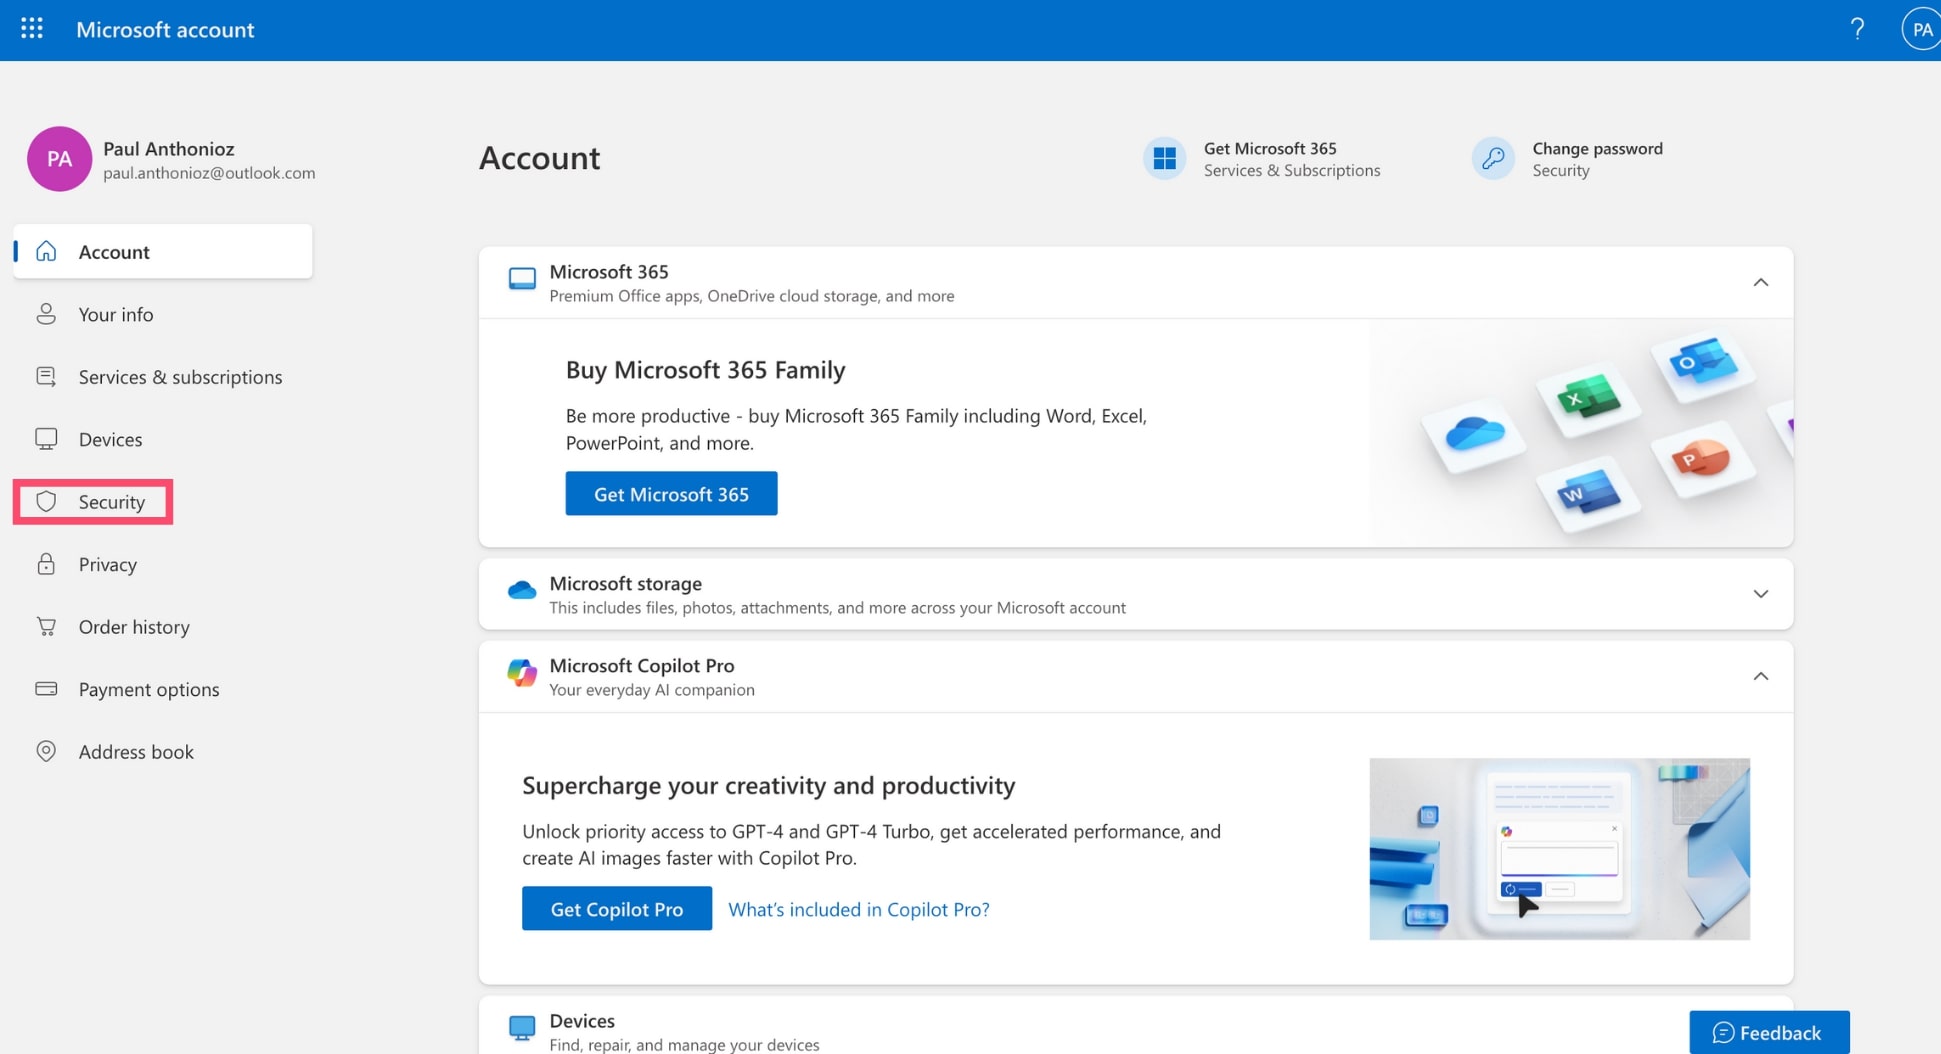Collapse the Microsoft Copilot Pro section chevron
1941x1054 pixels.
(x=1760, y=677)
